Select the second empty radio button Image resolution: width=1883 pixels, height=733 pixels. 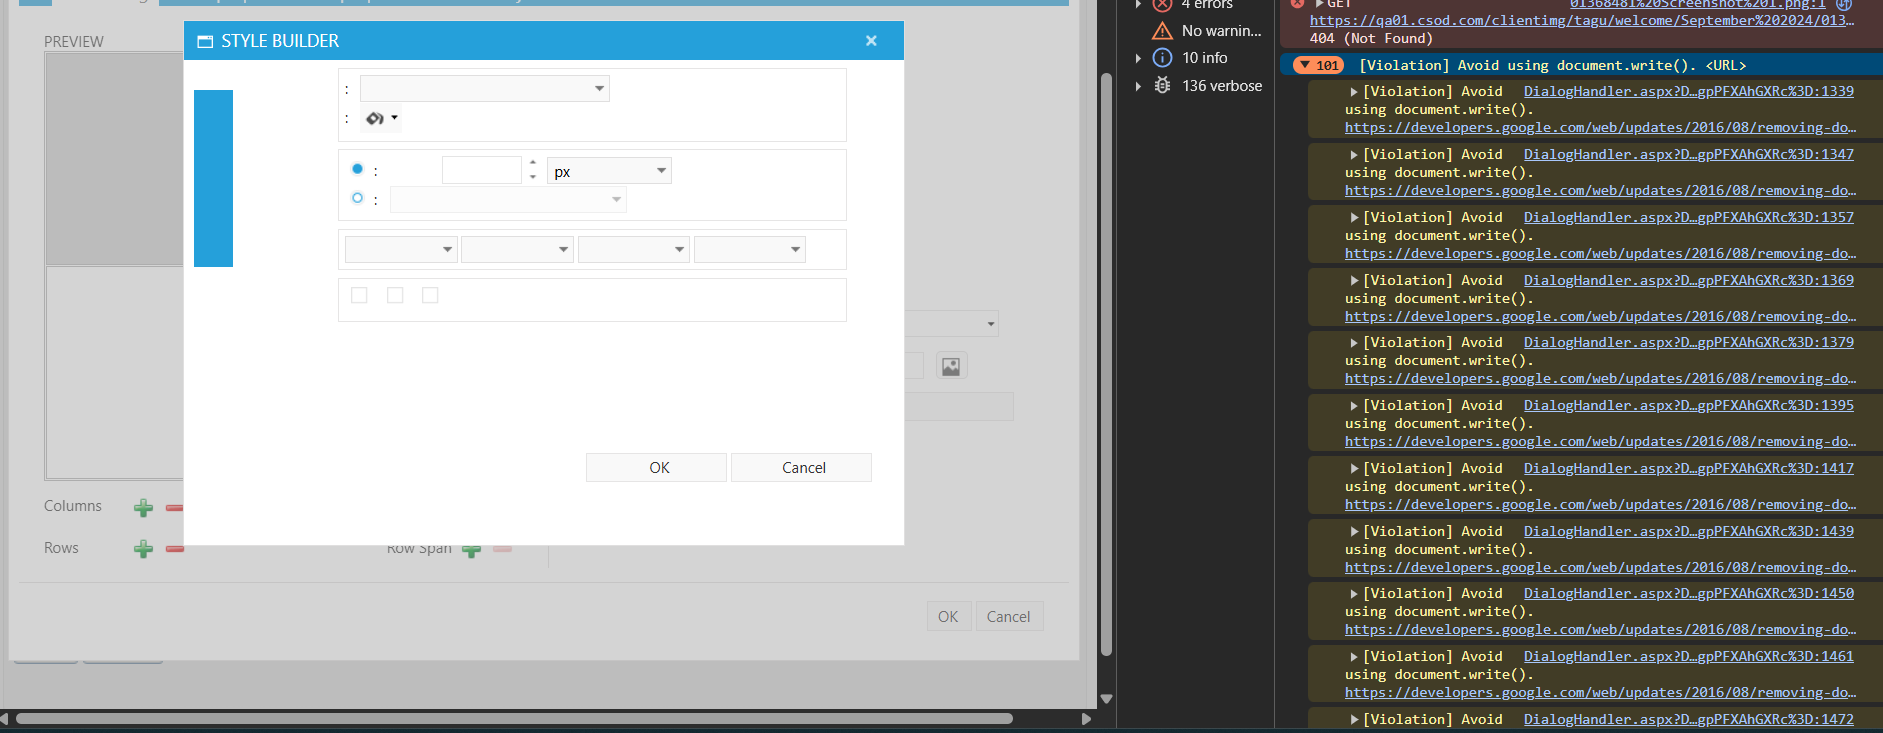[357, 198]
